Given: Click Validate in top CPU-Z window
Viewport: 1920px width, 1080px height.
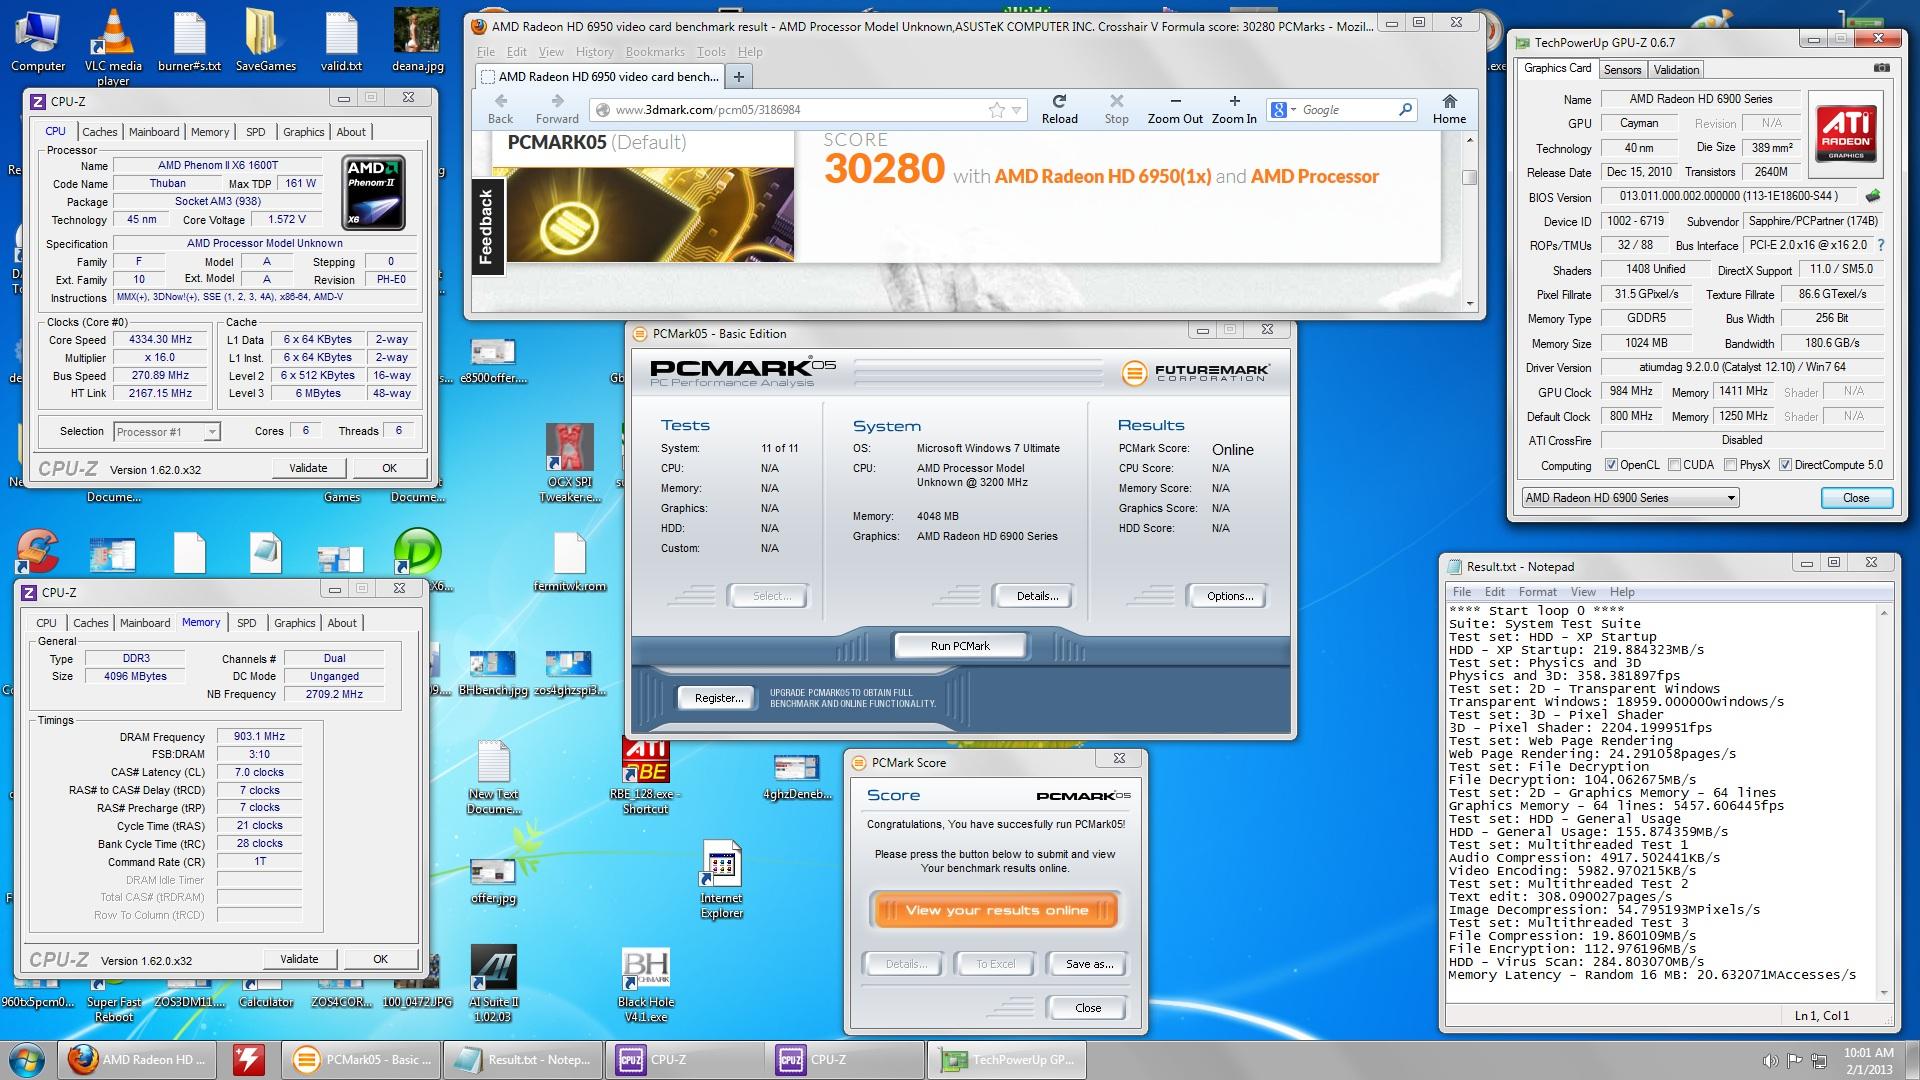Looking at the screenshot, I should click(x=308, y=468).
